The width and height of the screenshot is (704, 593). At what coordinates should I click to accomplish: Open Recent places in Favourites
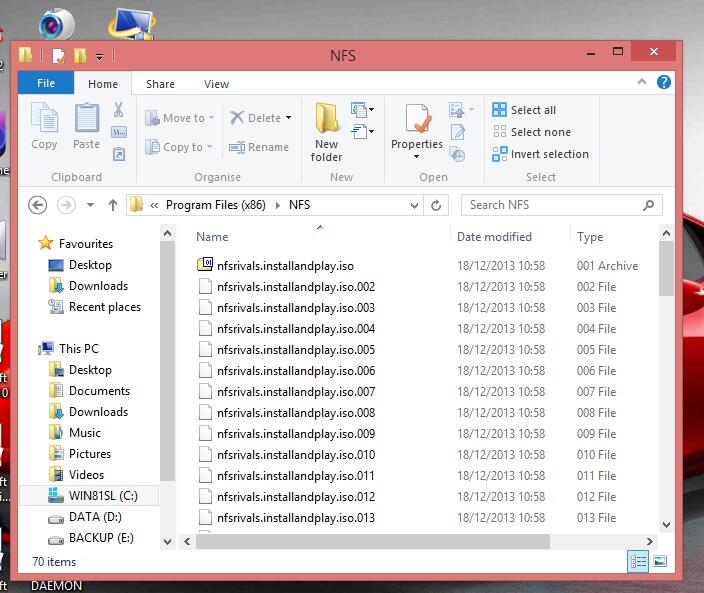(94, 307)
